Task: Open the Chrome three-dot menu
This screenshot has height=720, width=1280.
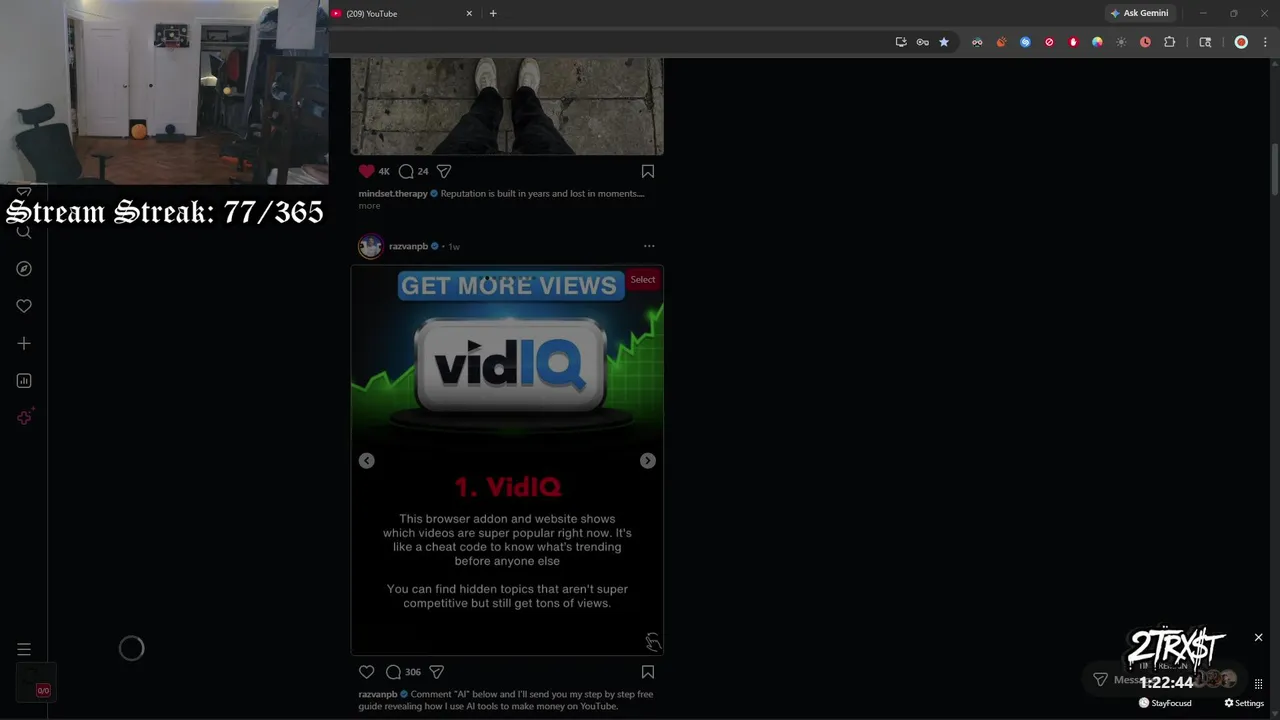Action: [1265, 42]
